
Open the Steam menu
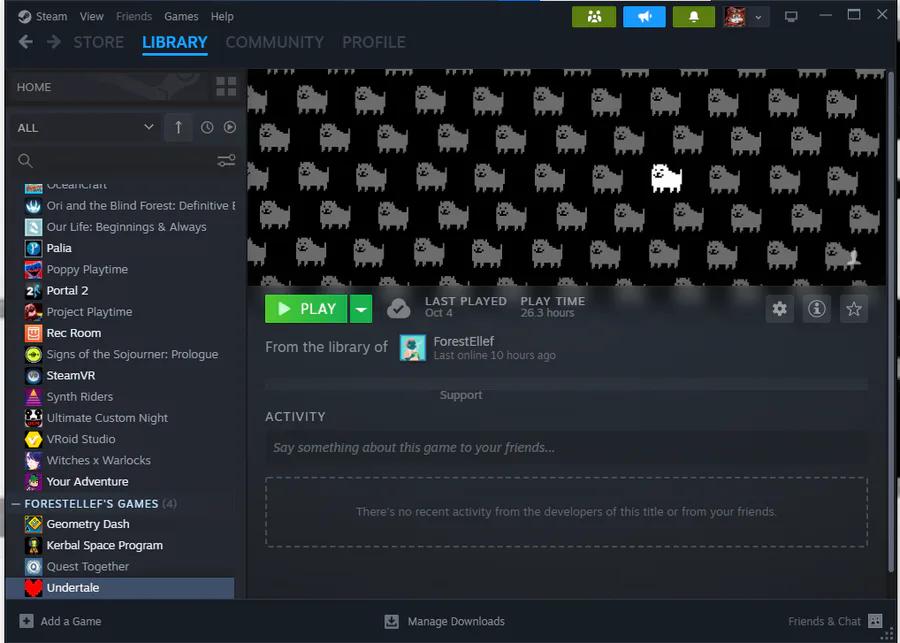[52, 17]
